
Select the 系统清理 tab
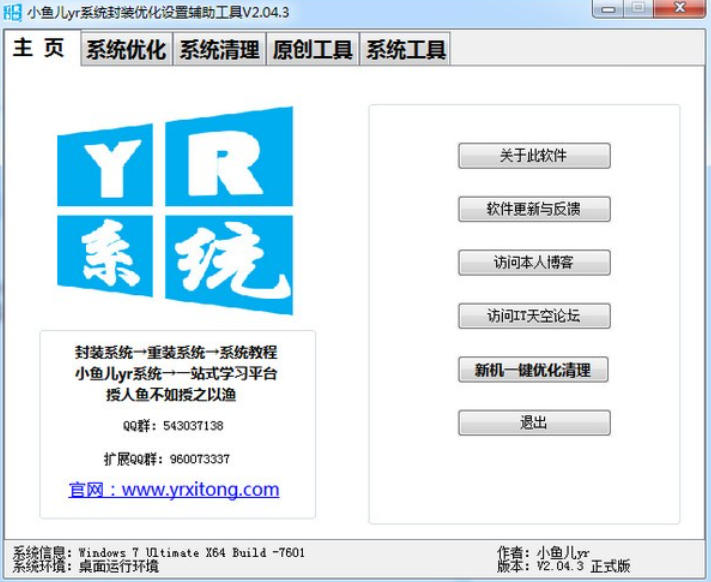pyautogui.click(x=219, y=50)
